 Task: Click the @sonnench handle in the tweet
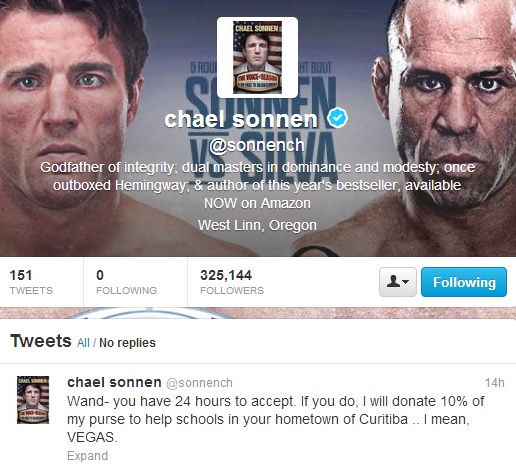coord(199,383)
